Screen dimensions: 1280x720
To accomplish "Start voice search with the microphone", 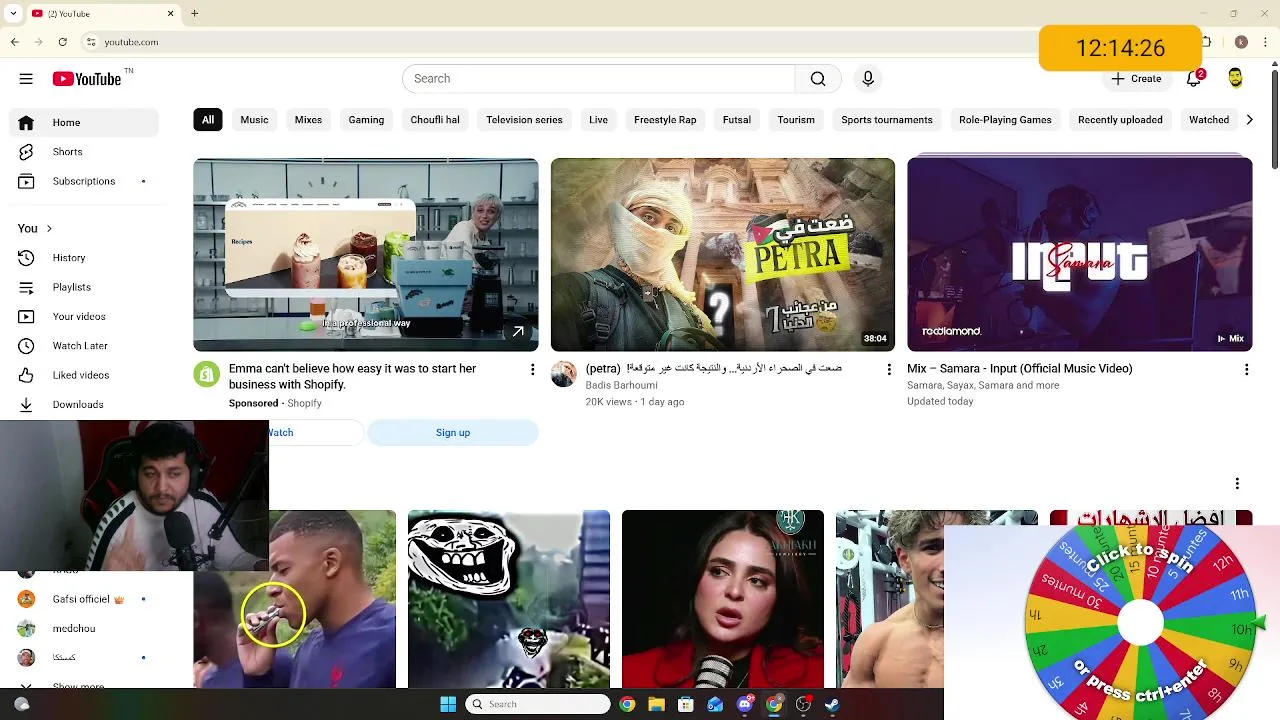I will (868, 79).
